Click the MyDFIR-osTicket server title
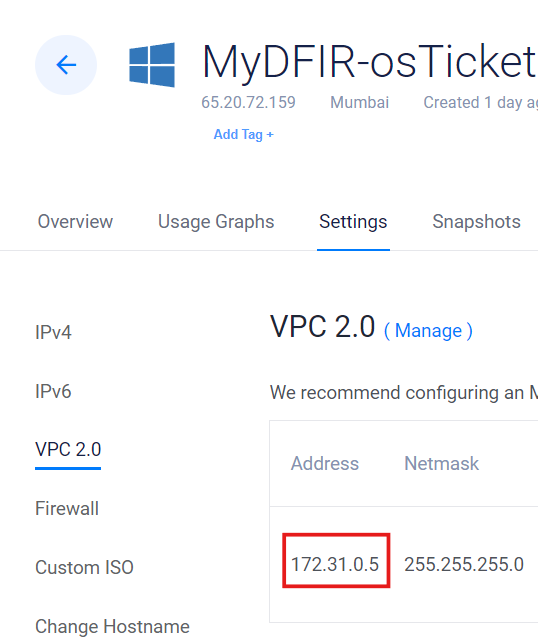This screenshot has width=538, height=640. click(x=369, y=62)
